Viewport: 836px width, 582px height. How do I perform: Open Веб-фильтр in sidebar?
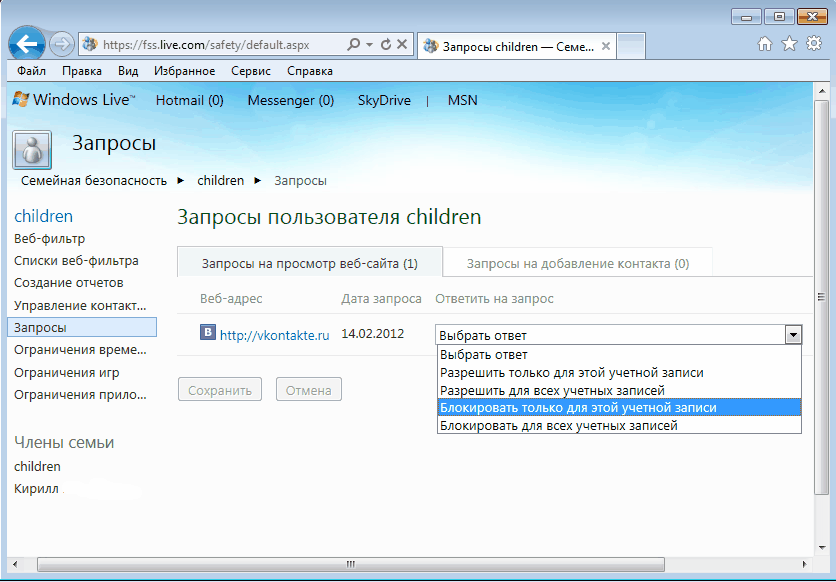[x=50, y=238]
